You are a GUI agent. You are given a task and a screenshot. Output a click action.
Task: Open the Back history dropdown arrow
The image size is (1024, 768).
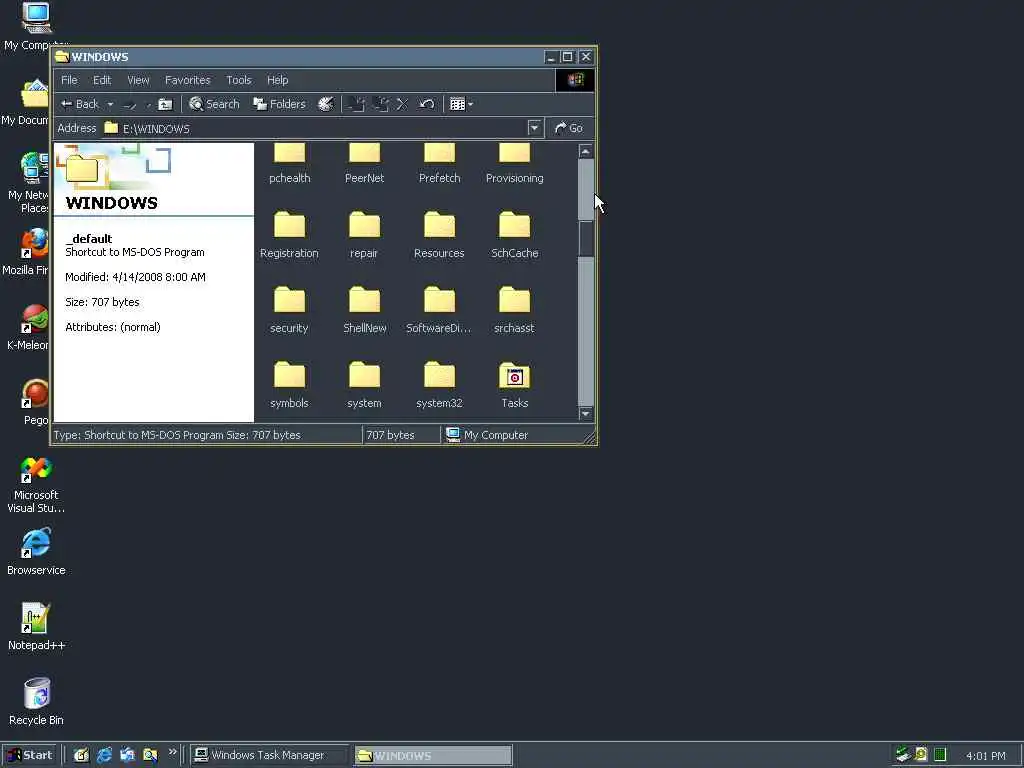[x=110, y=104]
